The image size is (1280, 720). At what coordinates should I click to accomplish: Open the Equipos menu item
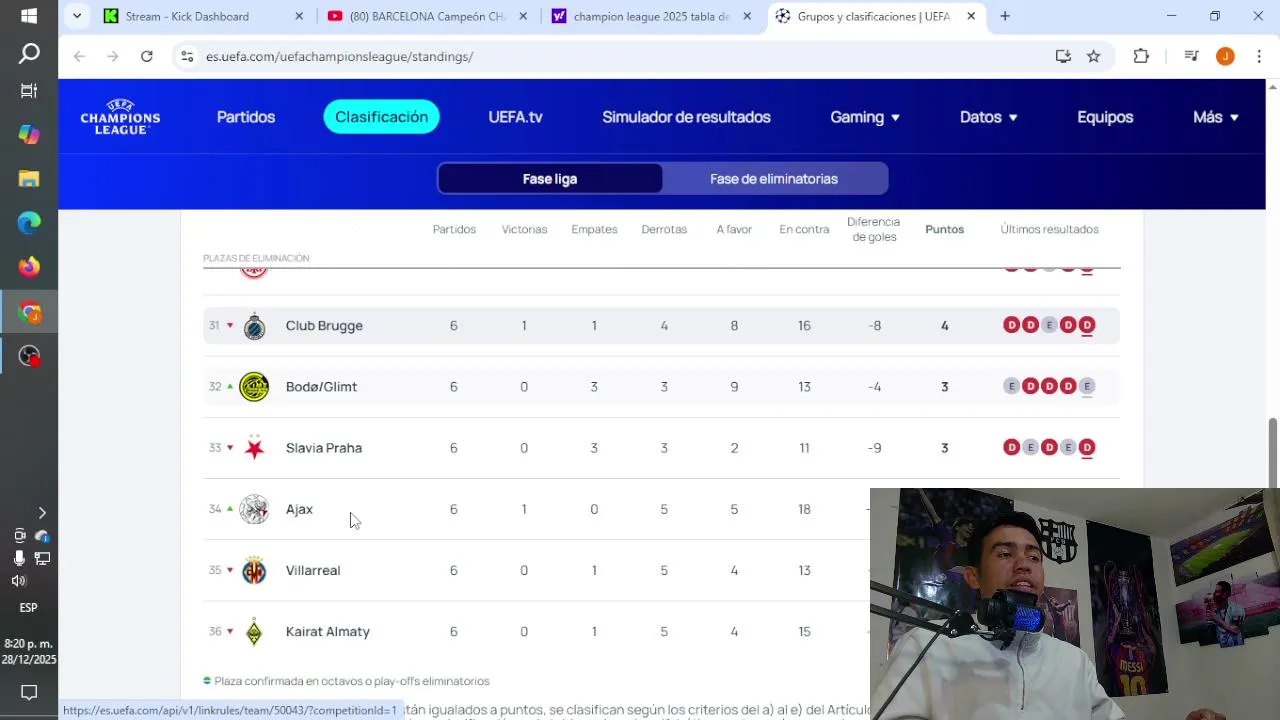[x=1105, y=117]
